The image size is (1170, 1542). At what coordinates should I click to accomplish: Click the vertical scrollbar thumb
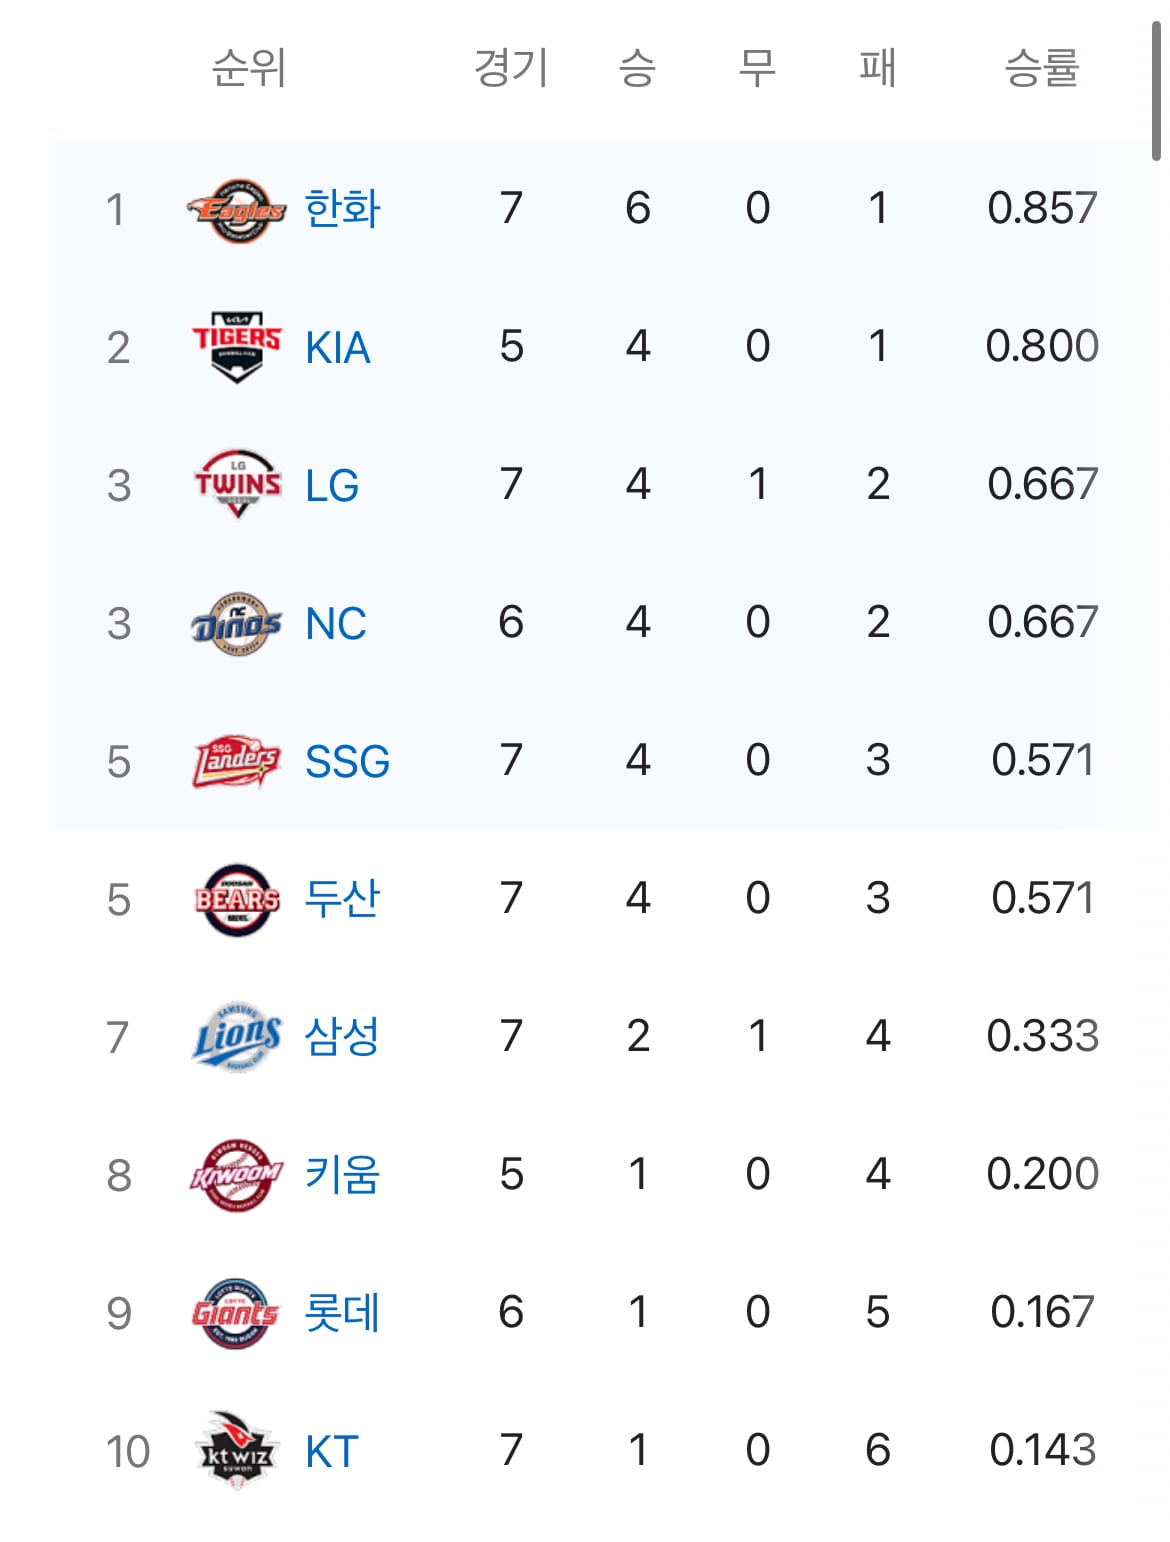tap(1156, 90)
